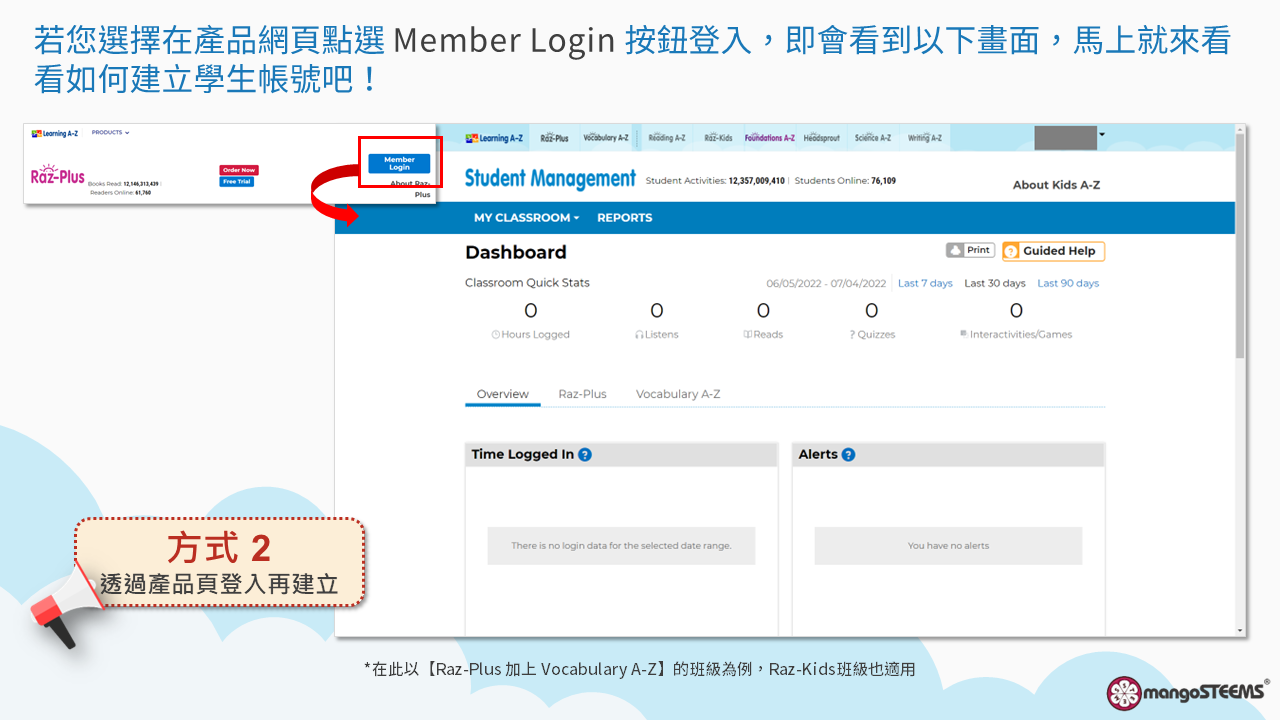Click the help icon beside Alerts
Image resolution: width=1280 pixels, height=720 pixels.
click(848, 454)
